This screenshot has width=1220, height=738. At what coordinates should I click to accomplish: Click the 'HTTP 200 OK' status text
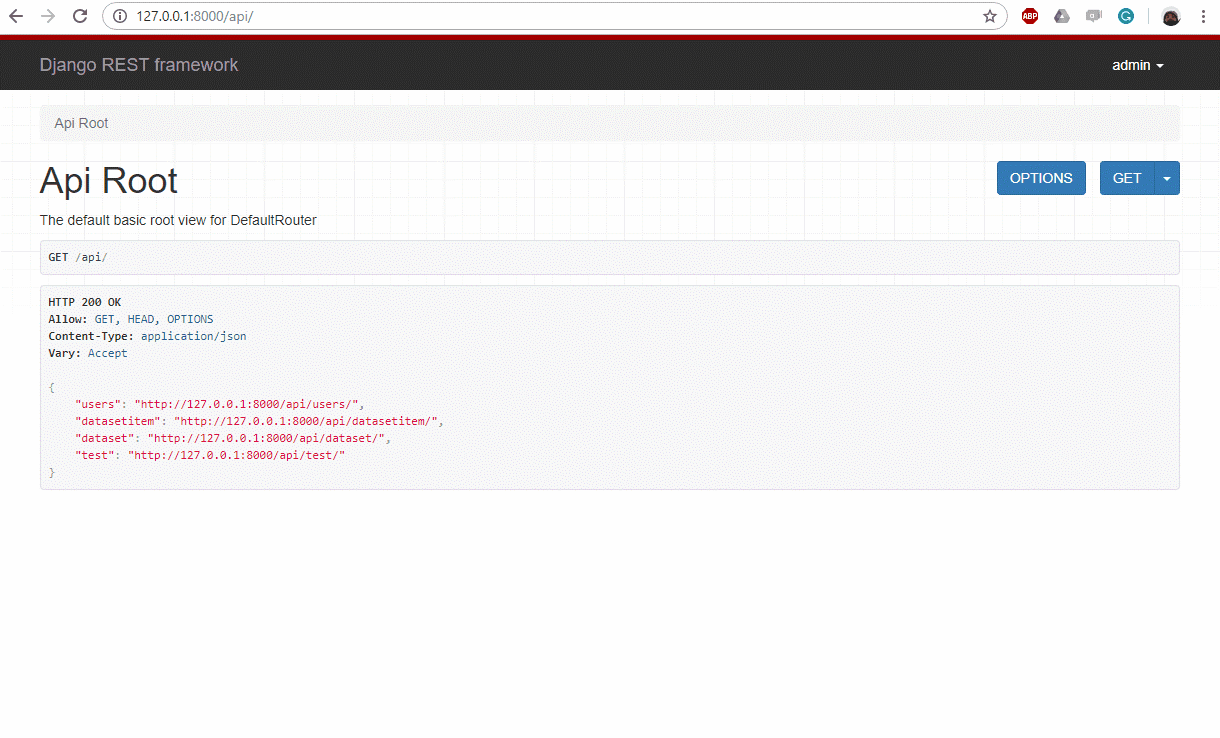coord(85,302)
